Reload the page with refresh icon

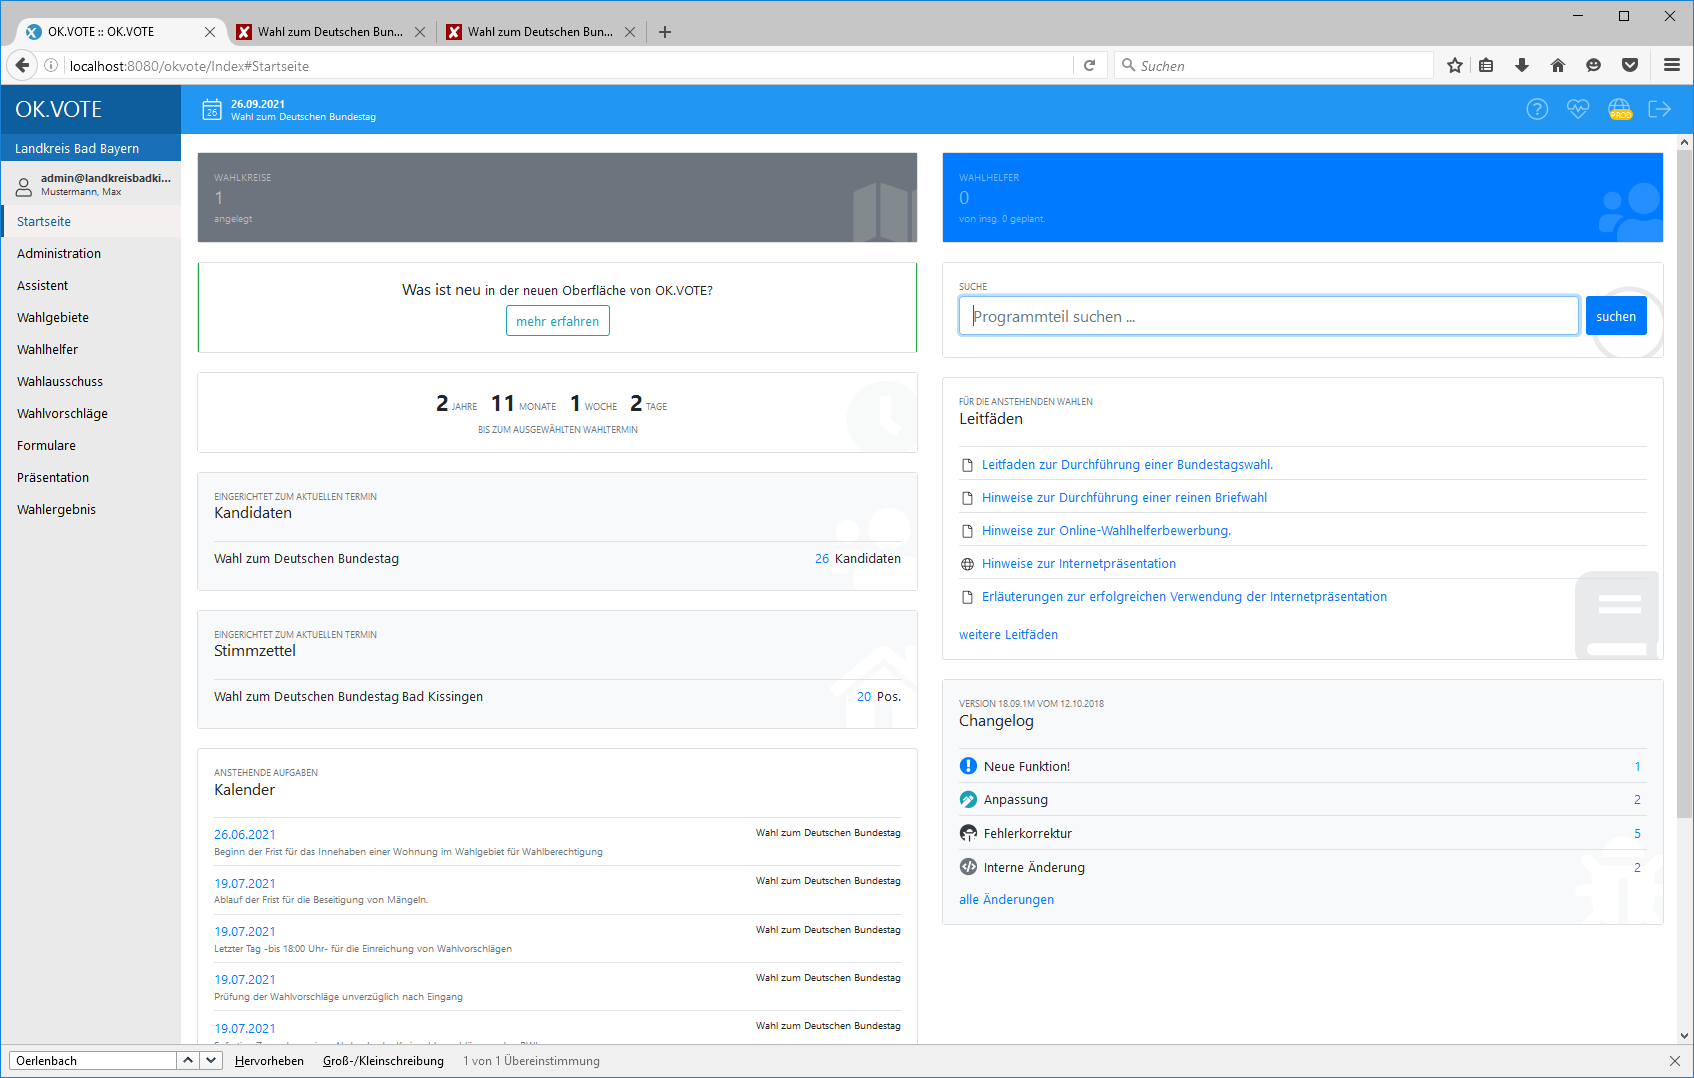[1089, 65]
